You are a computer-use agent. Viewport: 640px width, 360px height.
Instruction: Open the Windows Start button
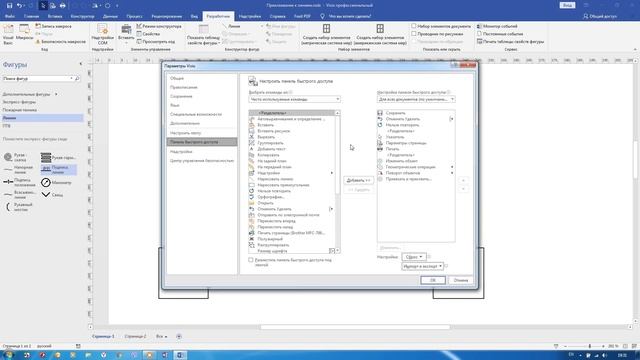point(8,355)
